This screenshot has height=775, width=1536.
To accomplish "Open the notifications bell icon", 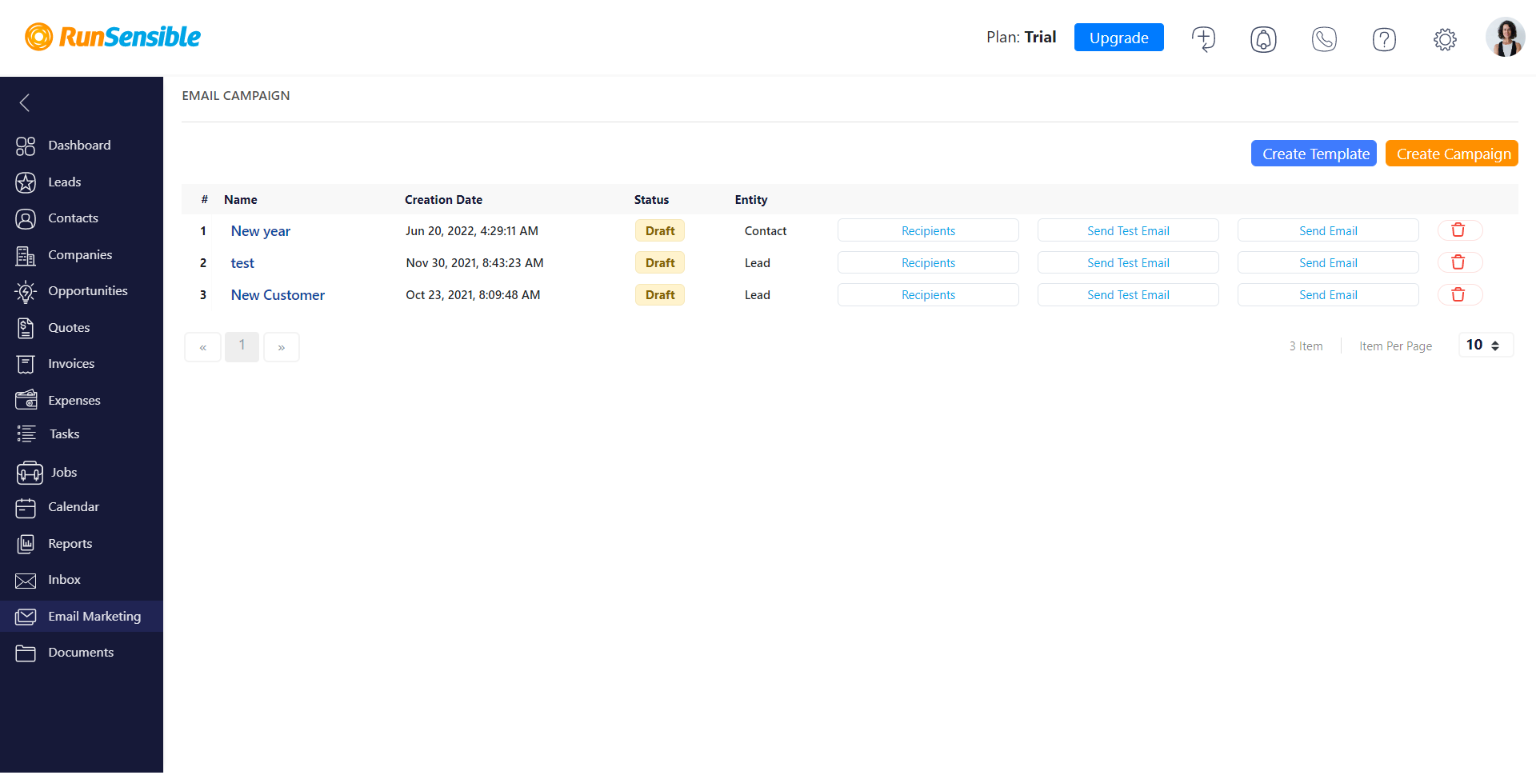I will click(1263, 39).
